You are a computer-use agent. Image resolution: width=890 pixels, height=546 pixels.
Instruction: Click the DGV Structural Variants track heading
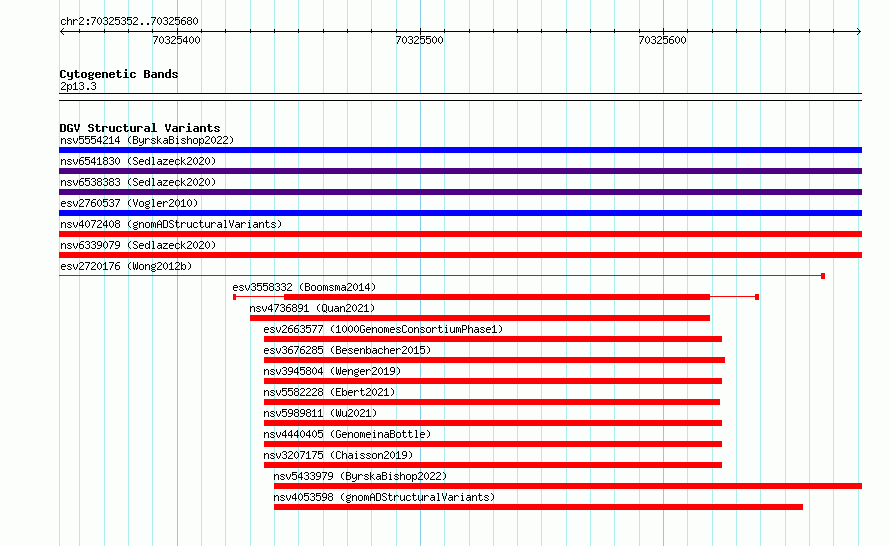click(x=140, y=128)
